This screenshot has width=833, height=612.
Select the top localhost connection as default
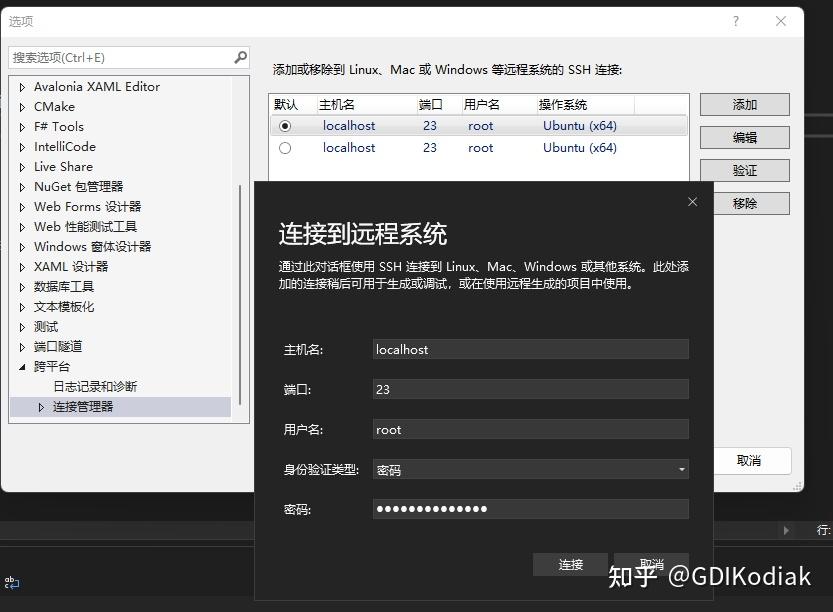[x=285, y=125]
